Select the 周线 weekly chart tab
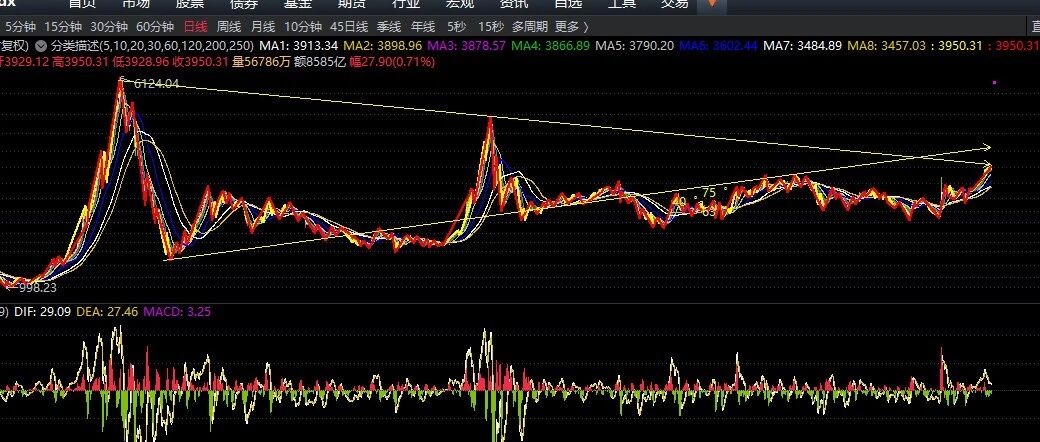The image size is (1040, 442). 229,27
